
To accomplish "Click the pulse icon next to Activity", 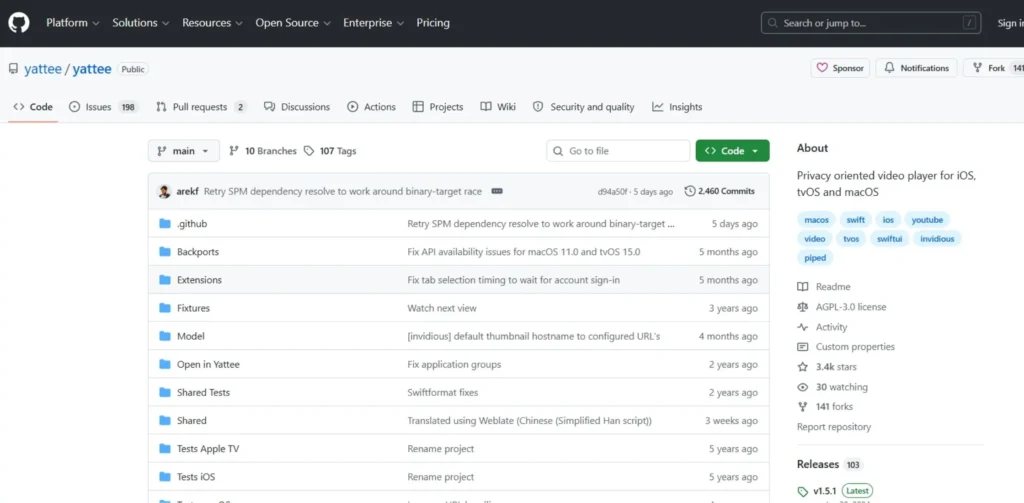I will click(803, 327).
